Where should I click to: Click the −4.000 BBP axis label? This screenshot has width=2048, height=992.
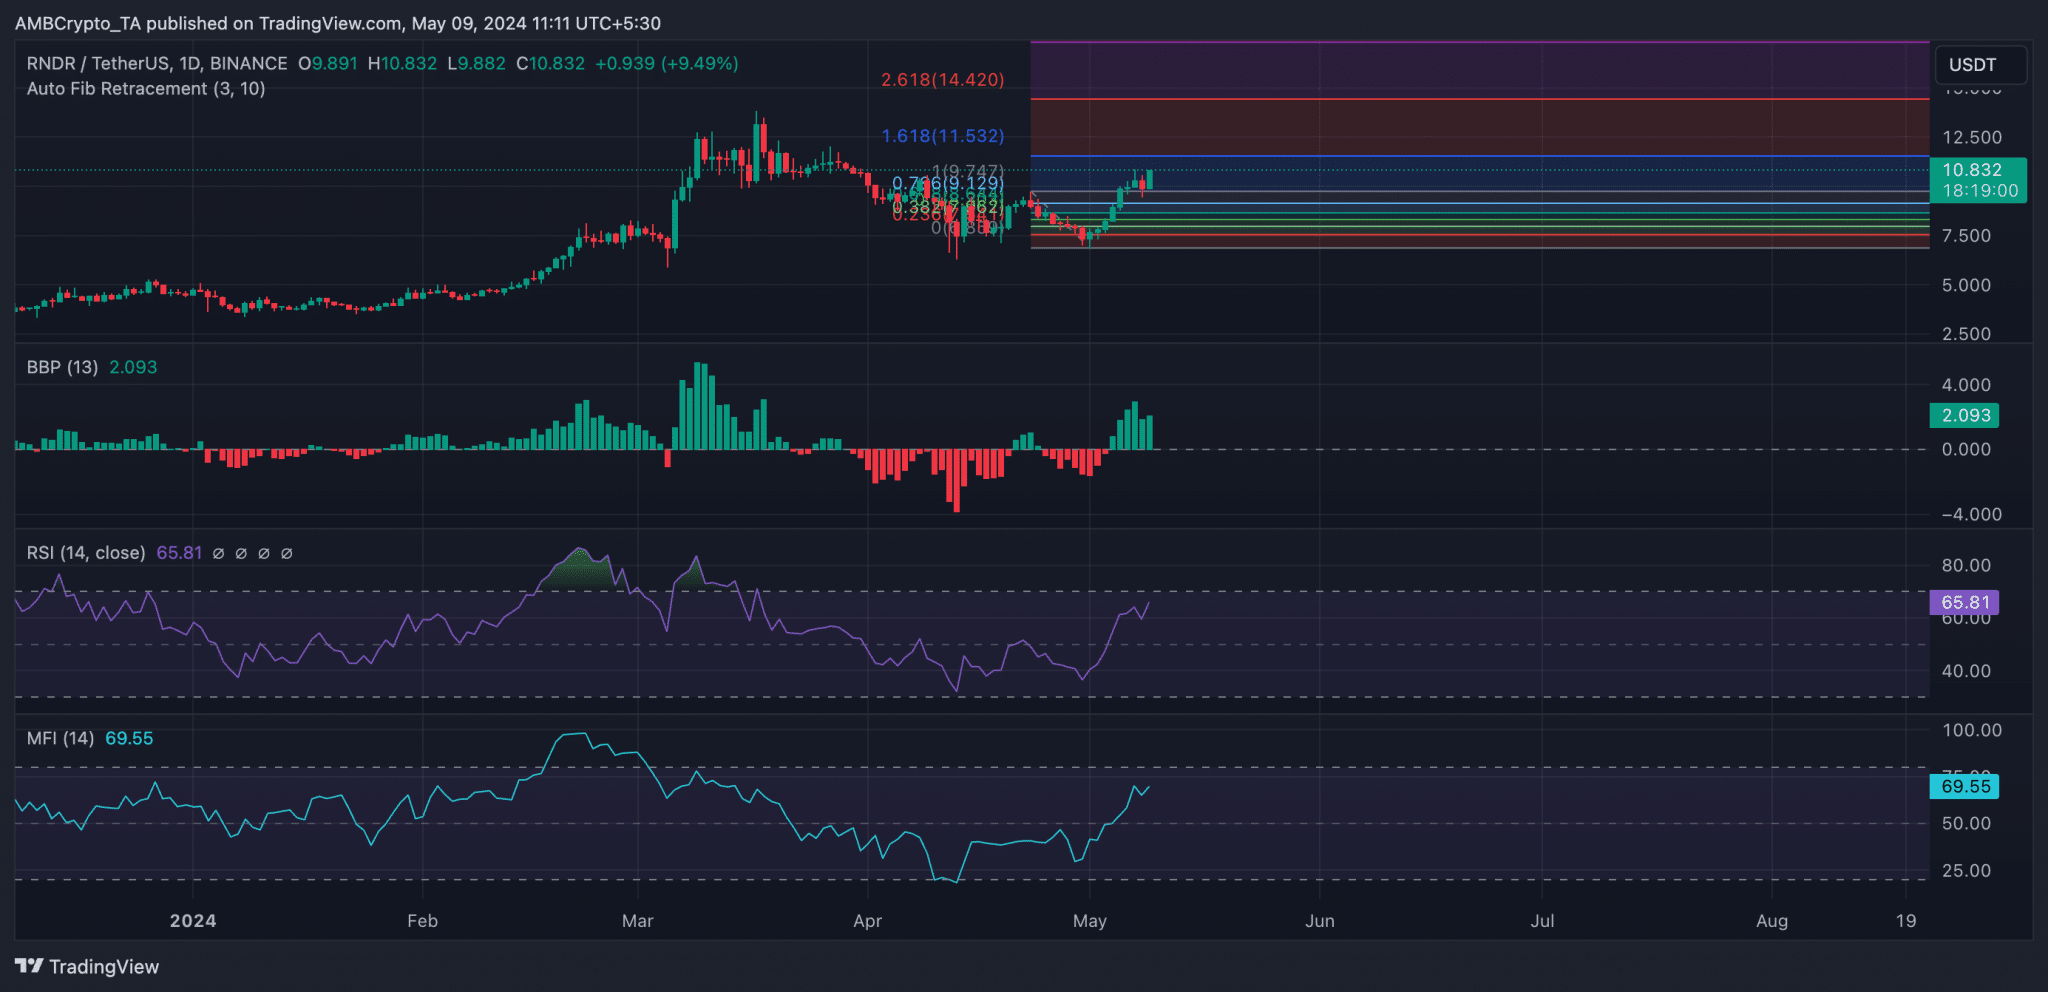point(1972,515)
